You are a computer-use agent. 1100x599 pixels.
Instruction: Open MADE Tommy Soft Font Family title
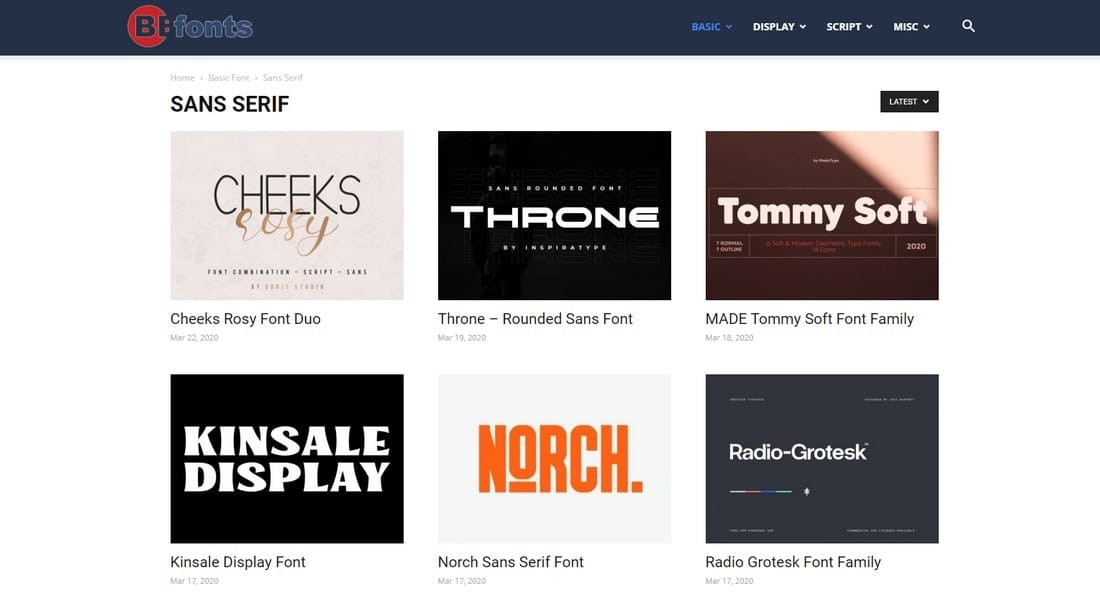point(810,319)
